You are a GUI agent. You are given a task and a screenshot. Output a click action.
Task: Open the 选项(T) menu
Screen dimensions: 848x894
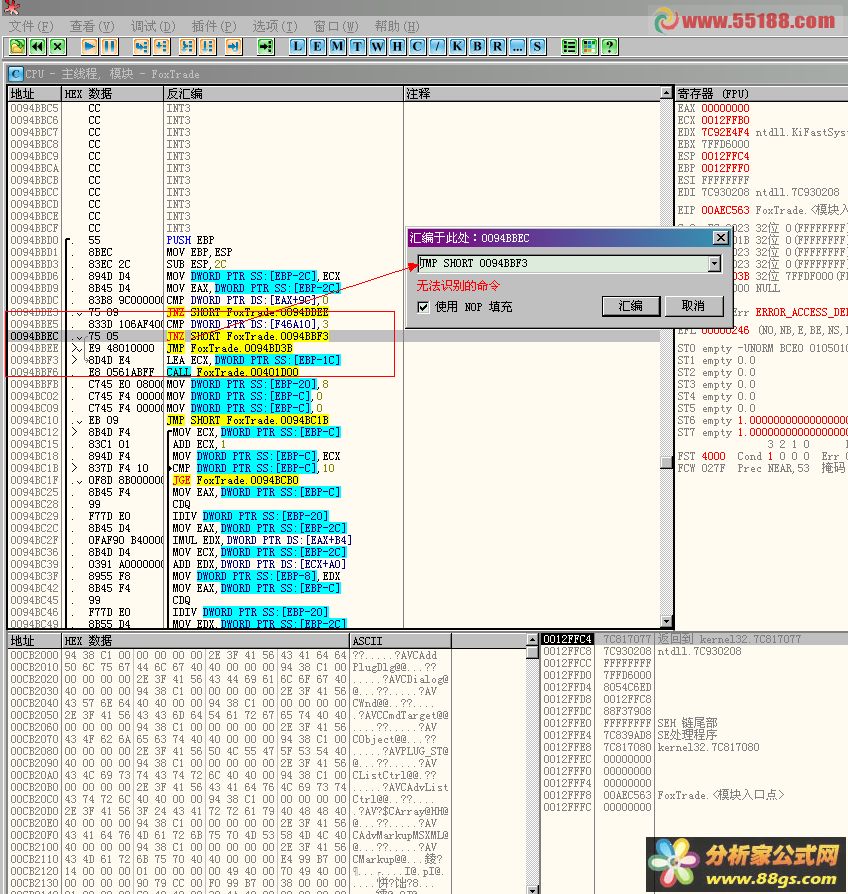pos(275,26)
